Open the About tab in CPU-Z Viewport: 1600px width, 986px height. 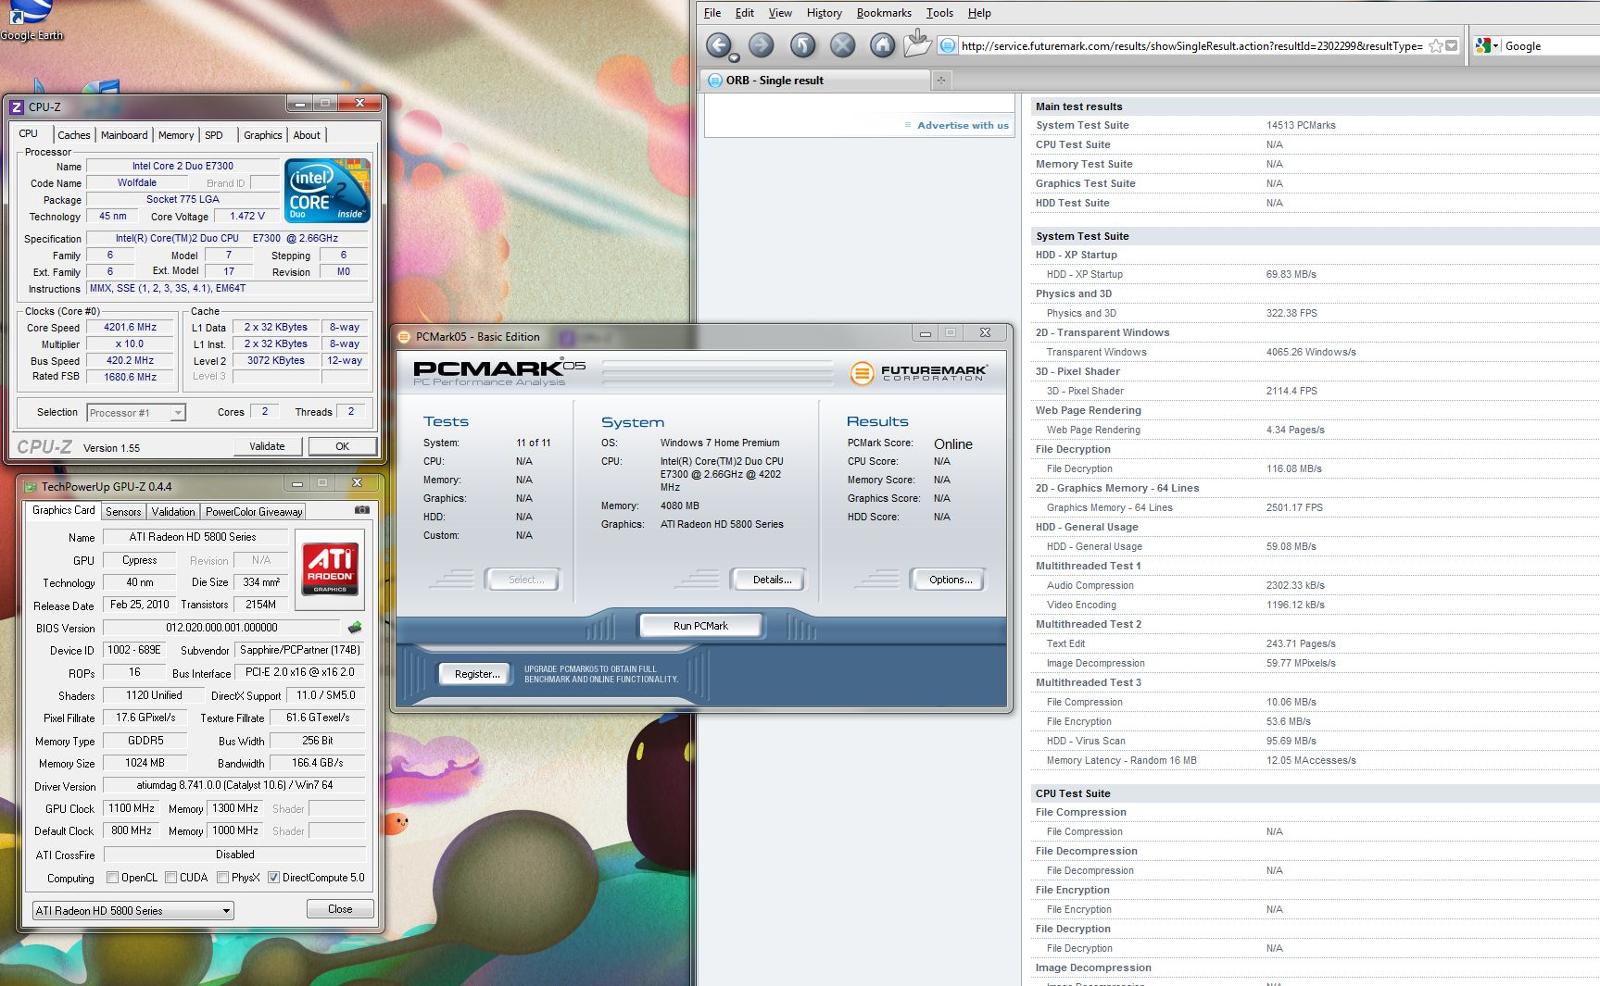(x=307, y=135)
